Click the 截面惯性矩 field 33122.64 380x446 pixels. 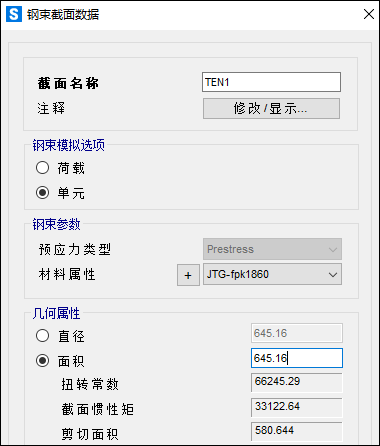point(297,407)
